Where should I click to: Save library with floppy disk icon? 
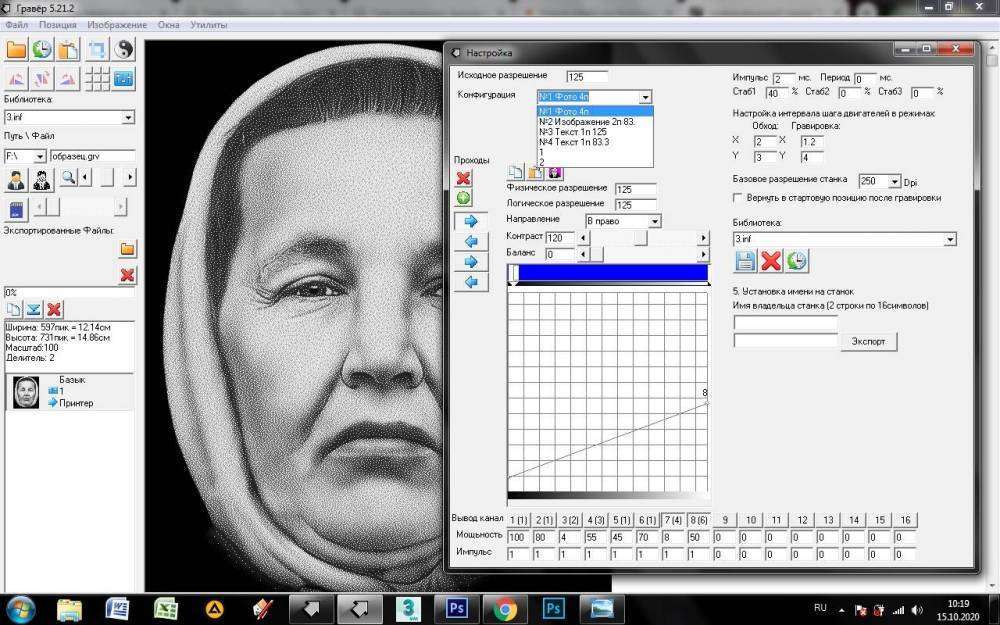(745, 261)
